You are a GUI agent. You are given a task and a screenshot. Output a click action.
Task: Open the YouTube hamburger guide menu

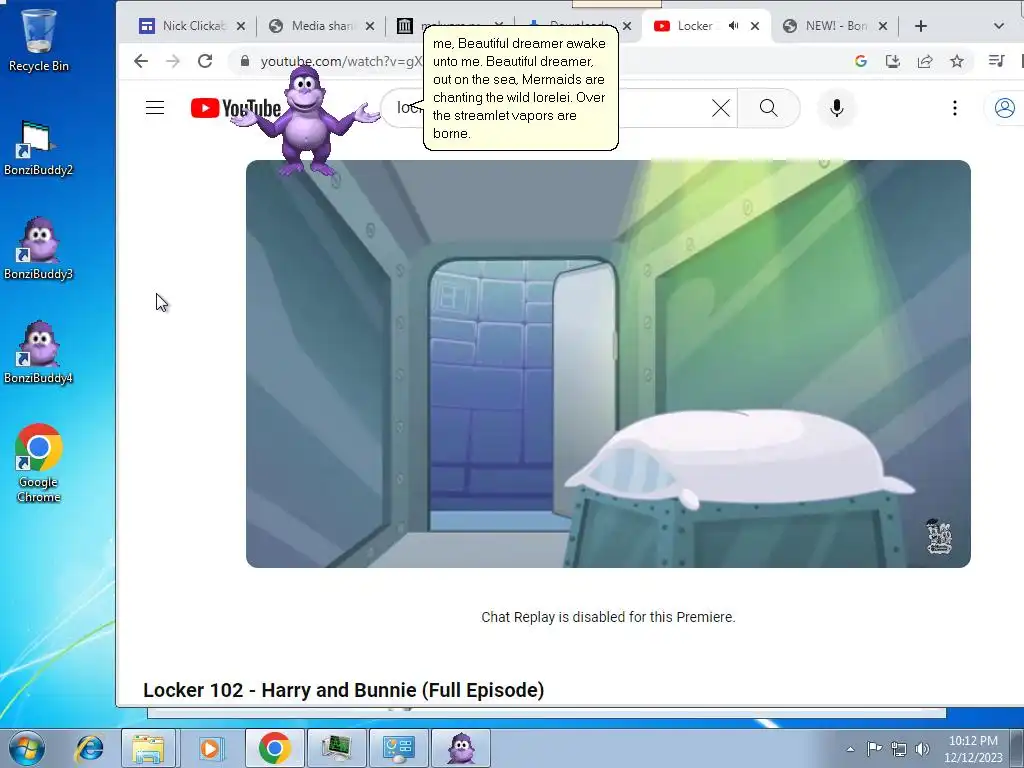(155, 108)
